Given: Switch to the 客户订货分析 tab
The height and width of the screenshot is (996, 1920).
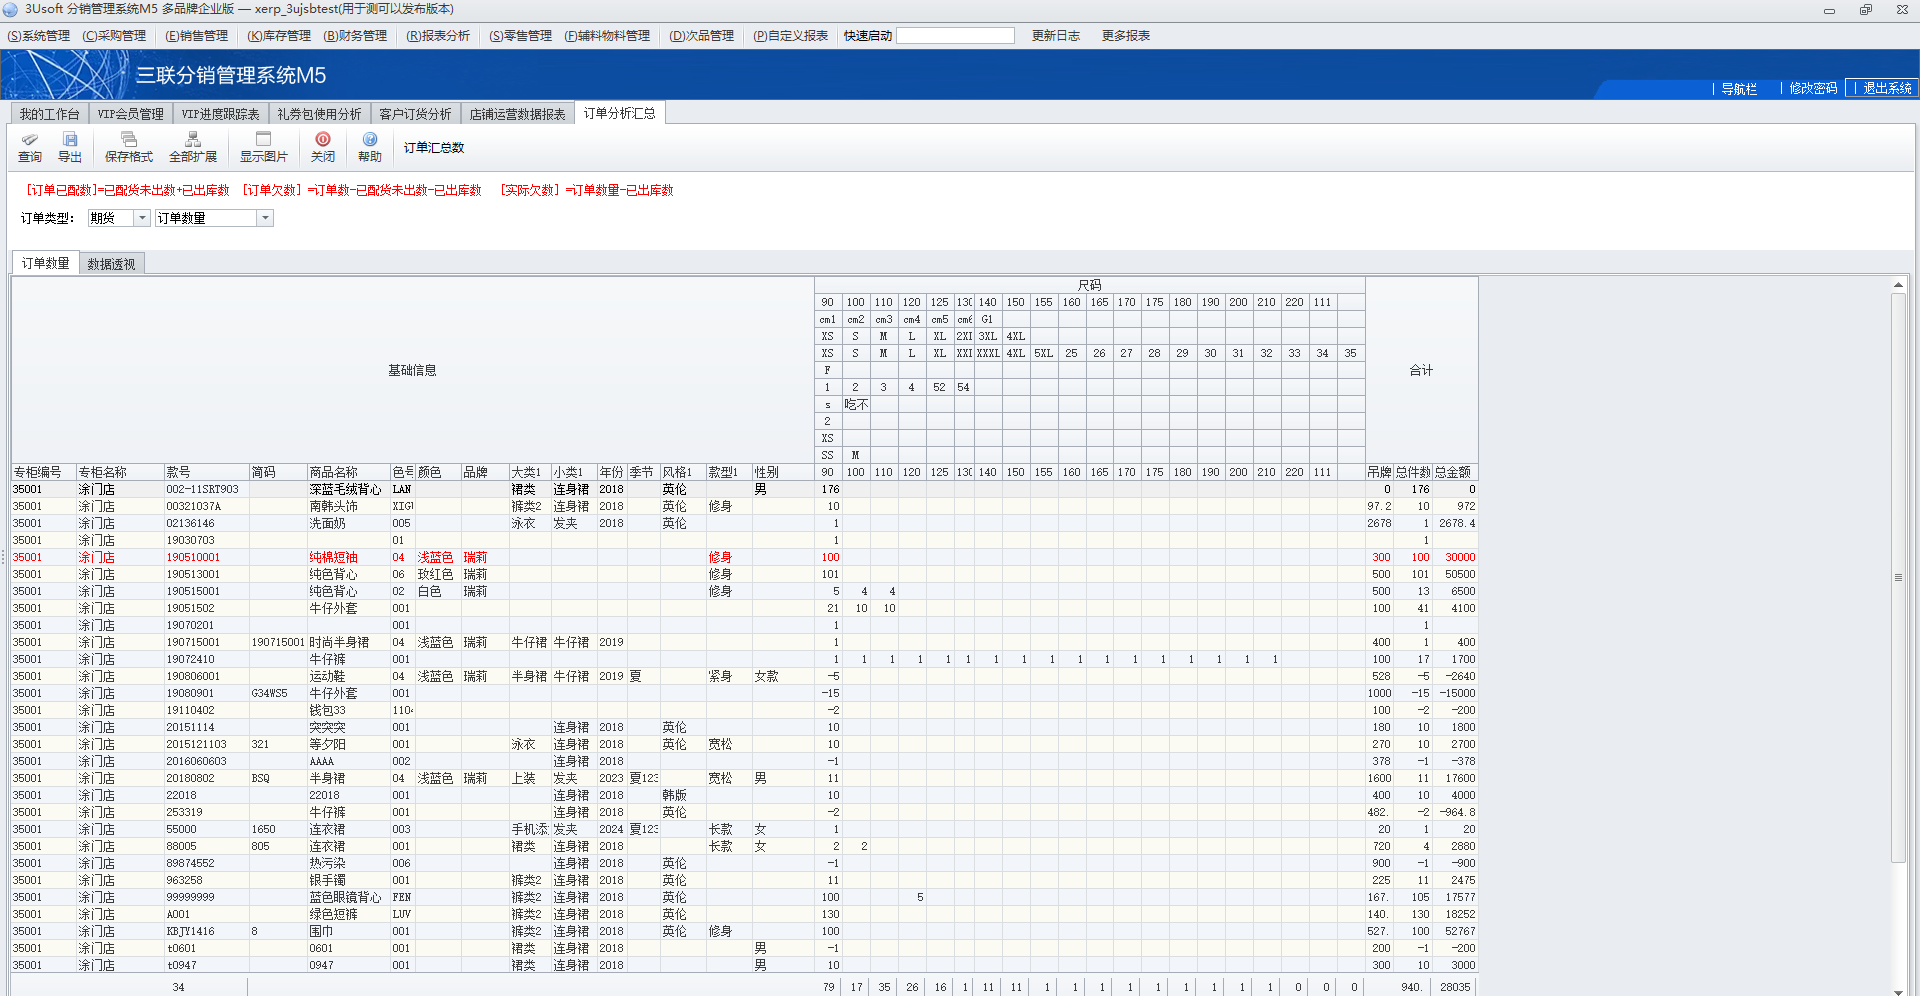Looking at the screenshot, I should (415, 114).
